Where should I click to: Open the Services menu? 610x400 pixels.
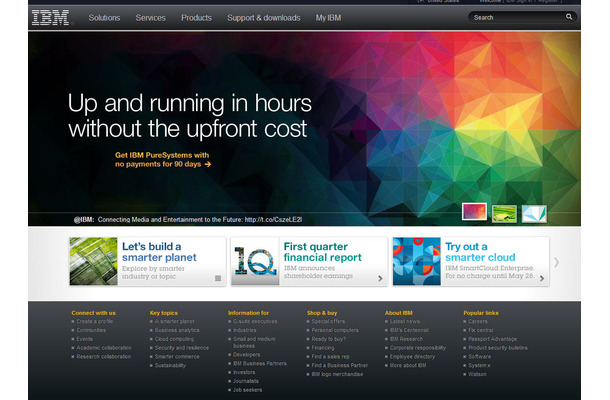(151, 18)
